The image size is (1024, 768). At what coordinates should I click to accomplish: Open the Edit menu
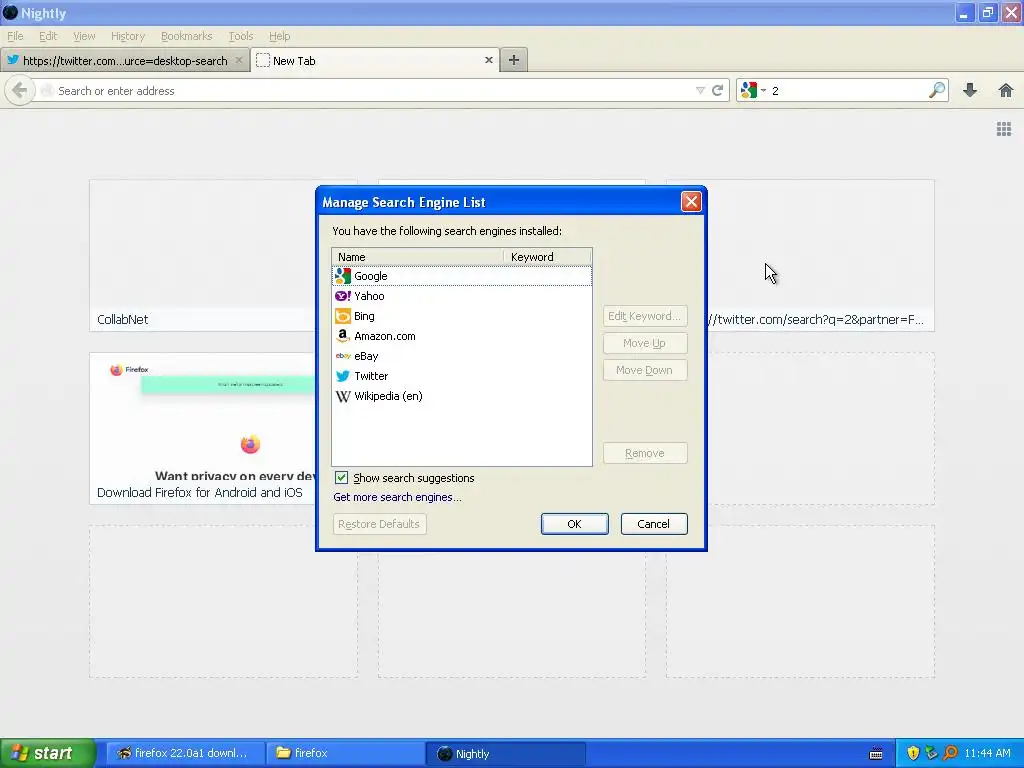click(48, 36)
